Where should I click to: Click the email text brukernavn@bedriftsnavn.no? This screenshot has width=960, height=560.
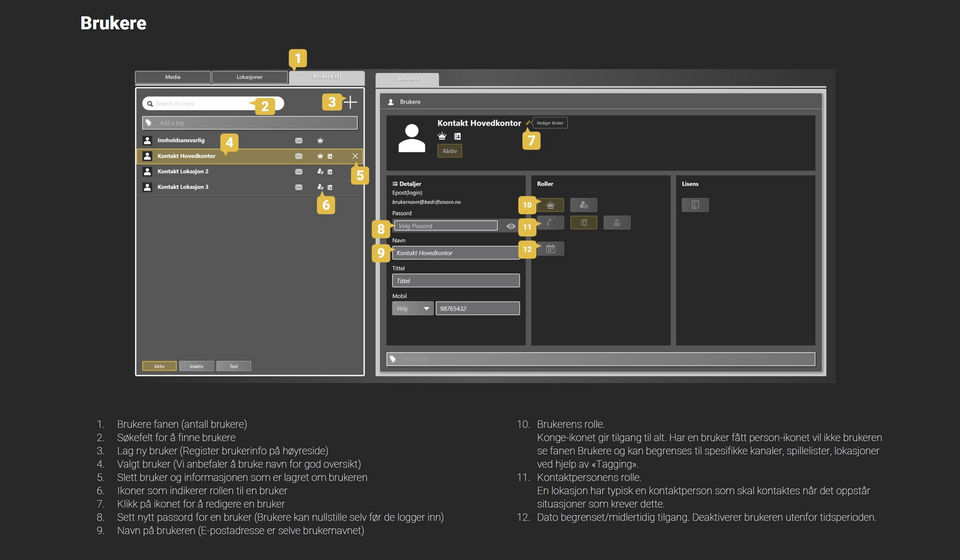(x=426, y=202)
